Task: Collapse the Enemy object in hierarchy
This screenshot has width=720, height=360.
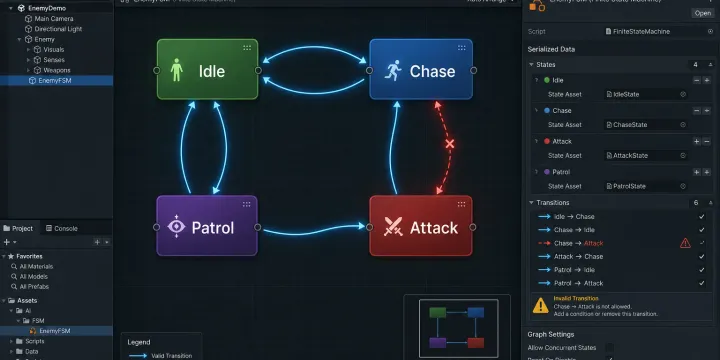Action: pos(19,39)
